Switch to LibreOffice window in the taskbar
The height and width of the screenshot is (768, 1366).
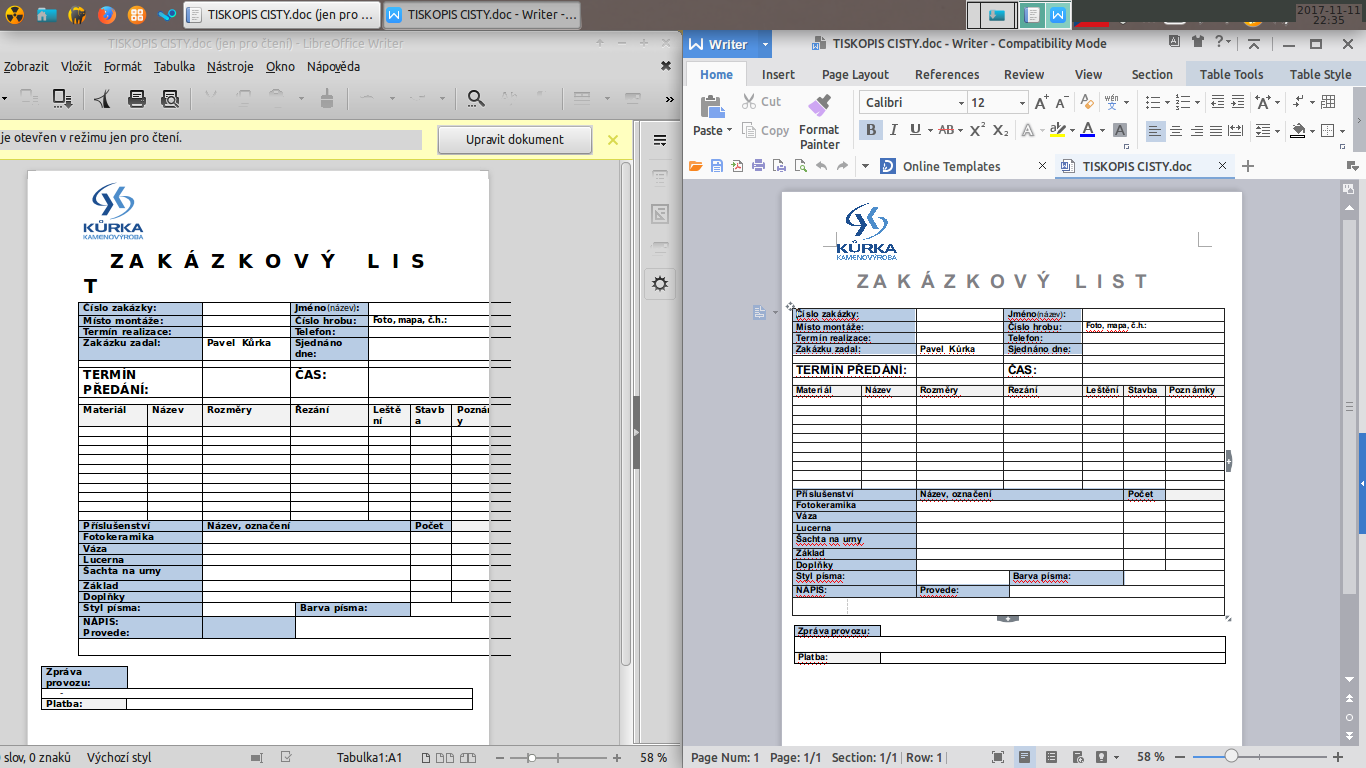[281, 15]
